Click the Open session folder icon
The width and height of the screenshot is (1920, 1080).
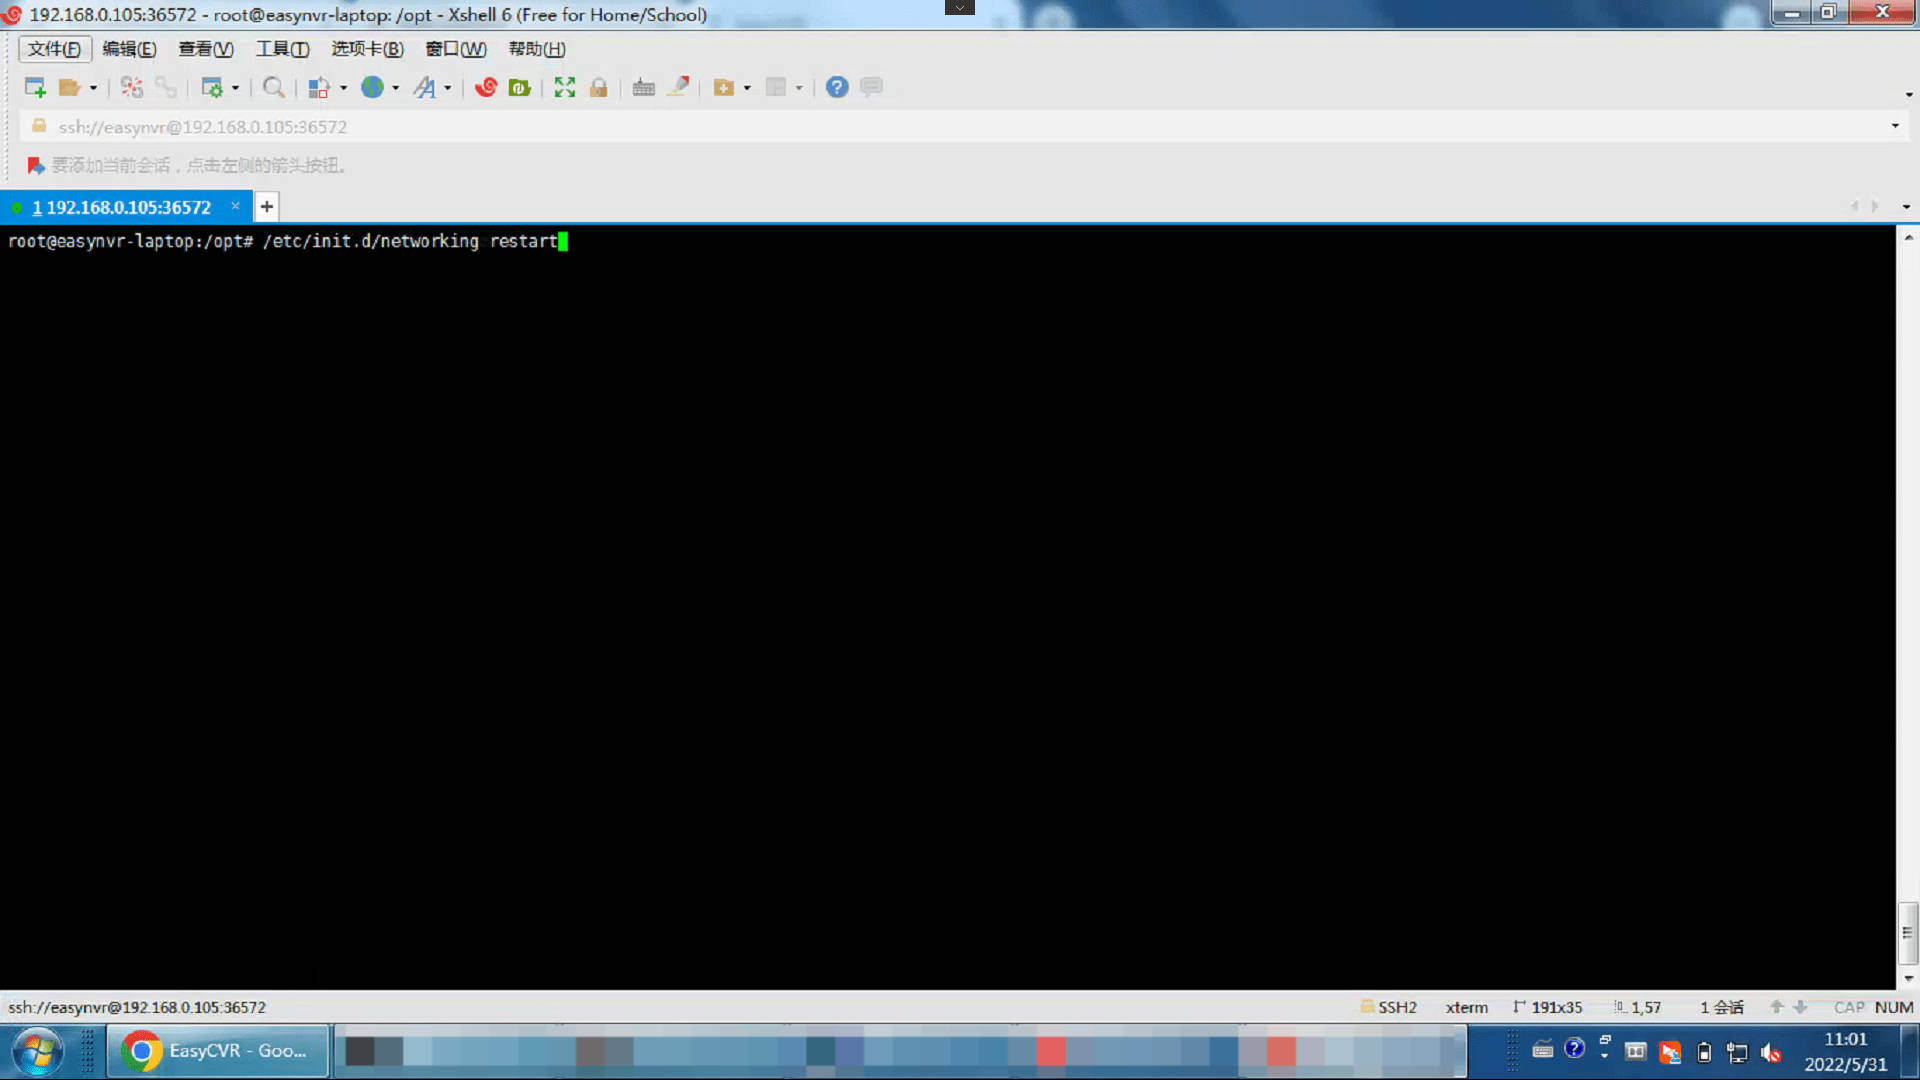click(x=69, y=88)
